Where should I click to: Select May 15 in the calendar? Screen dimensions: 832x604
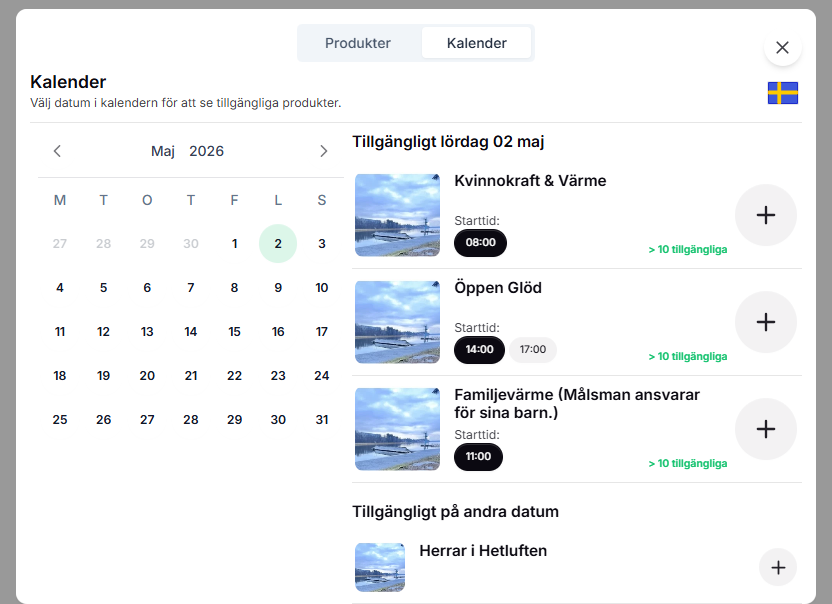234,332
